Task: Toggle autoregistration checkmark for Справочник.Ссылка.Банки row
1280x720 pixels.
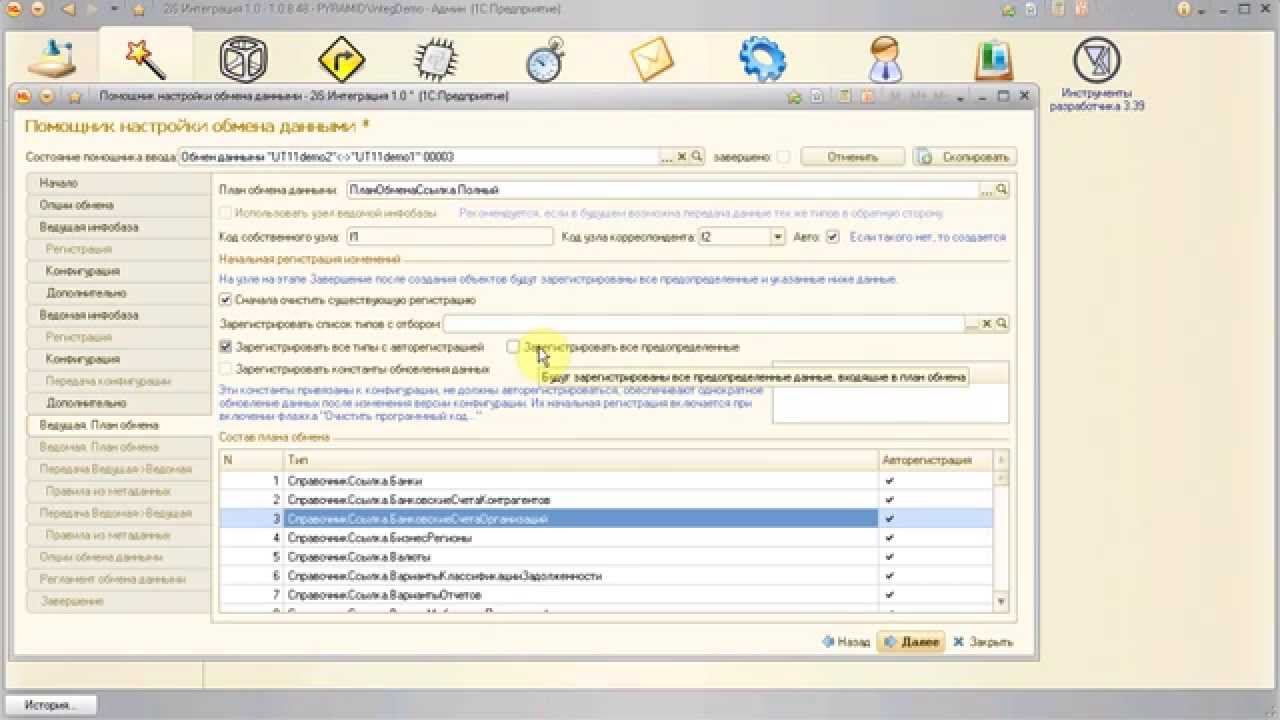Action: (x=889, y=481)
